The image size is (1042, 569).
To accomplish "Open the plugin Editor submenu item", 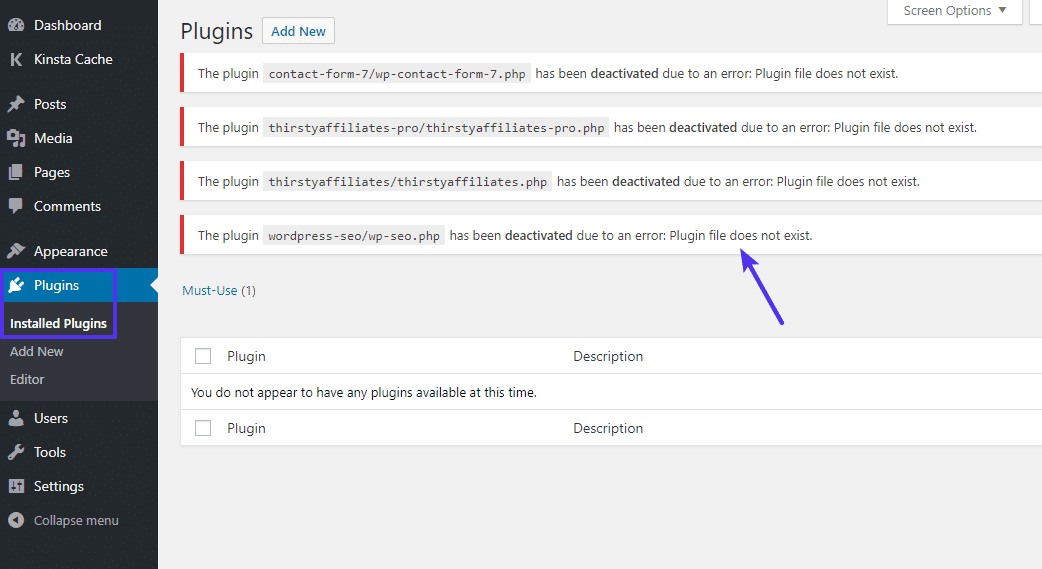I will point(27,379).
